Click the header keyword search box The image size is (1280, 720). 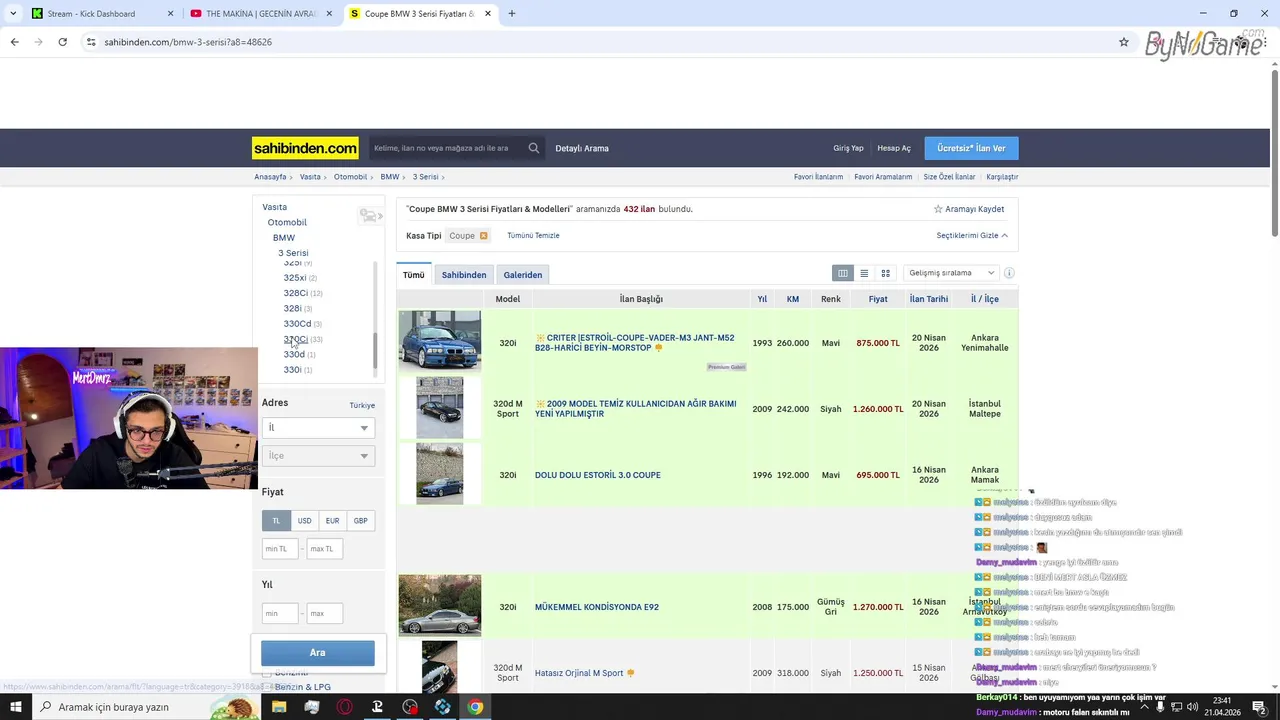[x=447, y=148]
